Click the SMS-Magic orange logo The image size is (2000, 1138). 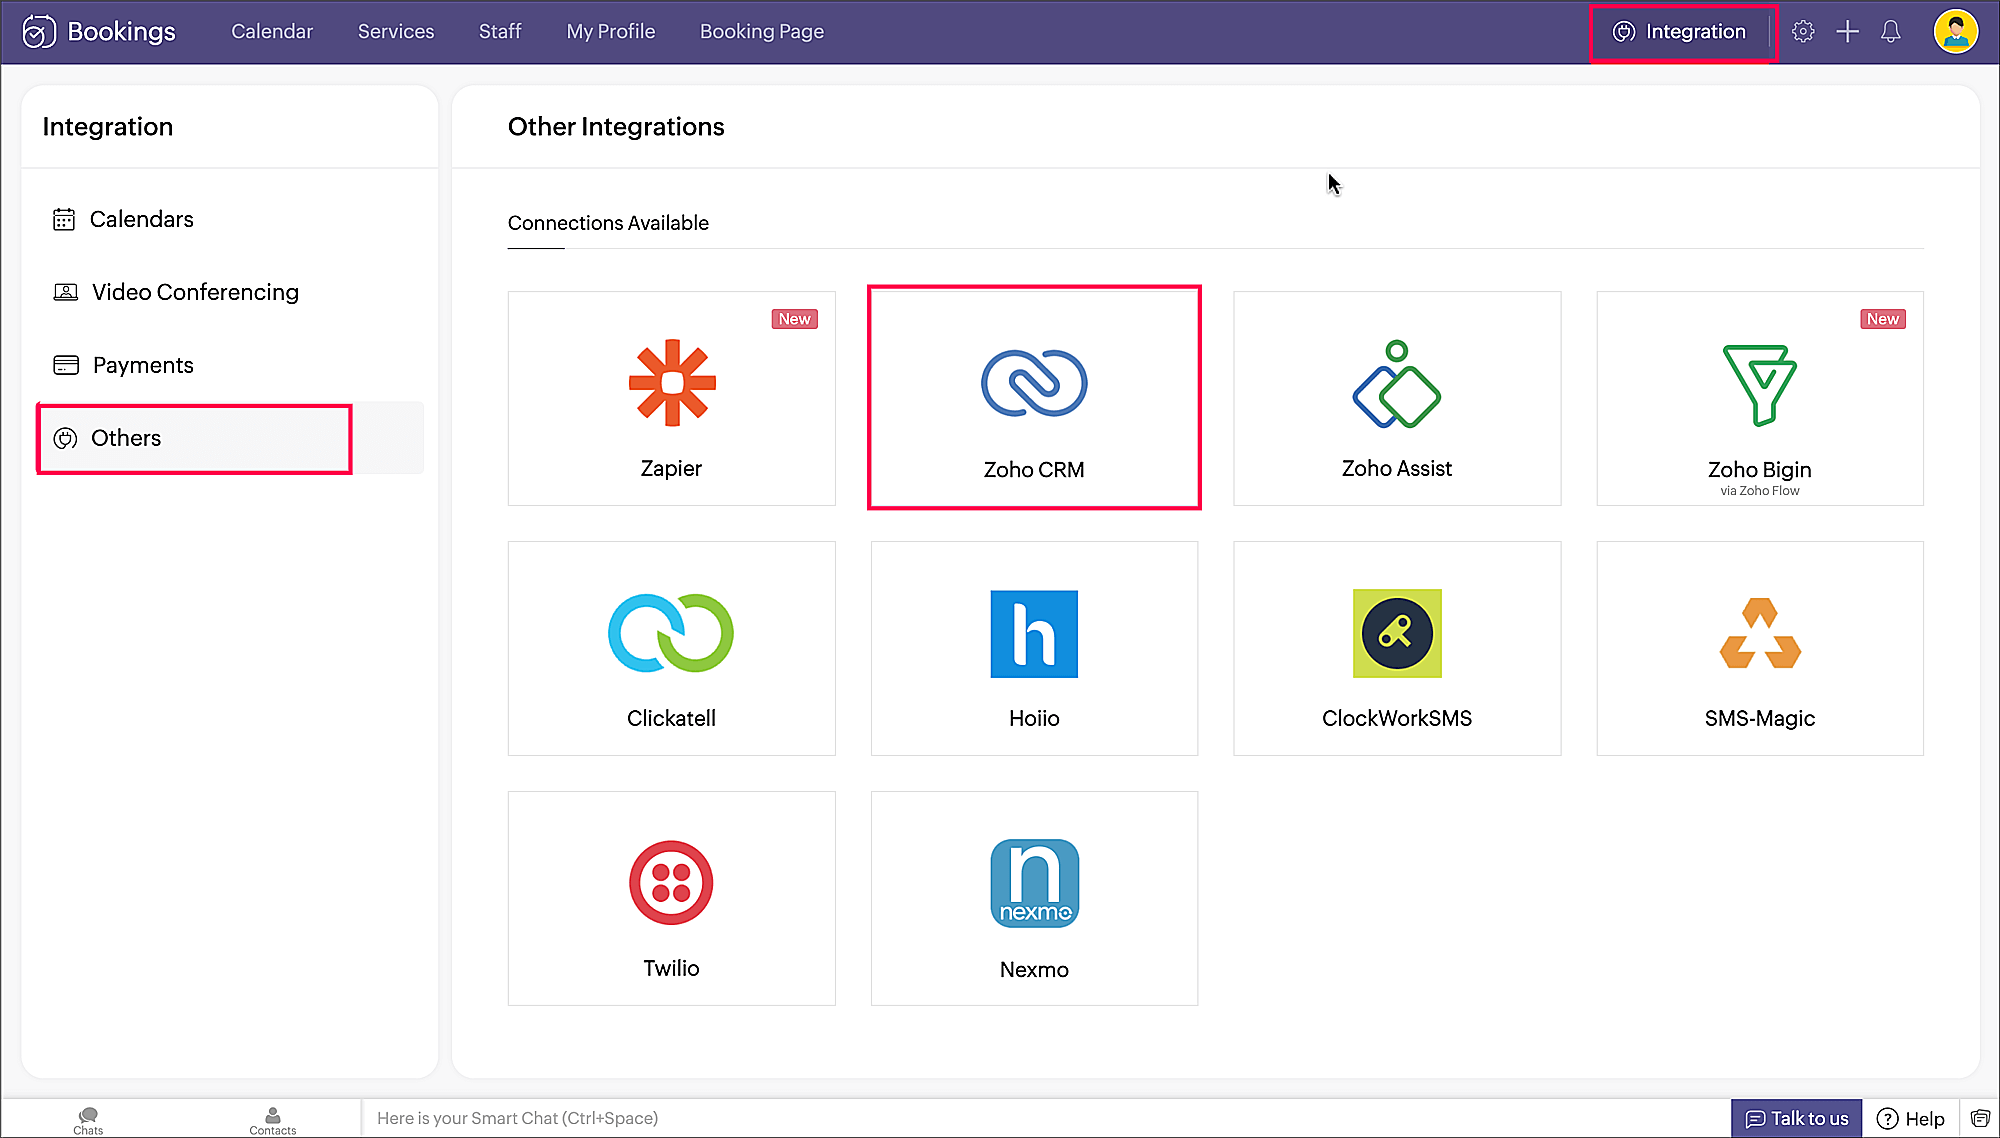(x=1760, y=633)
